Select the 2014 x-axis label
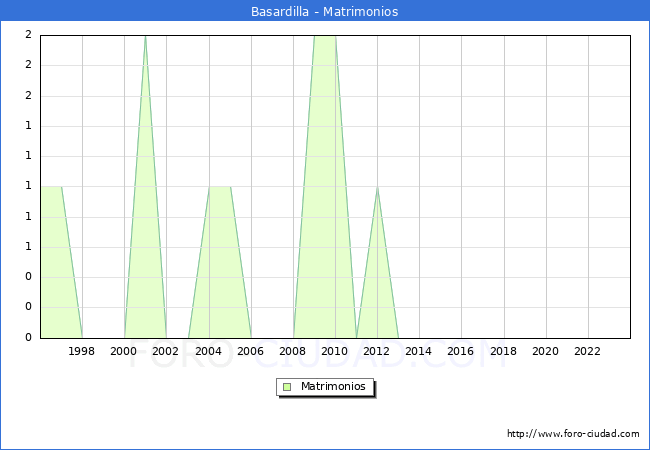Viewport: 650px width, 450px height. pos(419,351)
